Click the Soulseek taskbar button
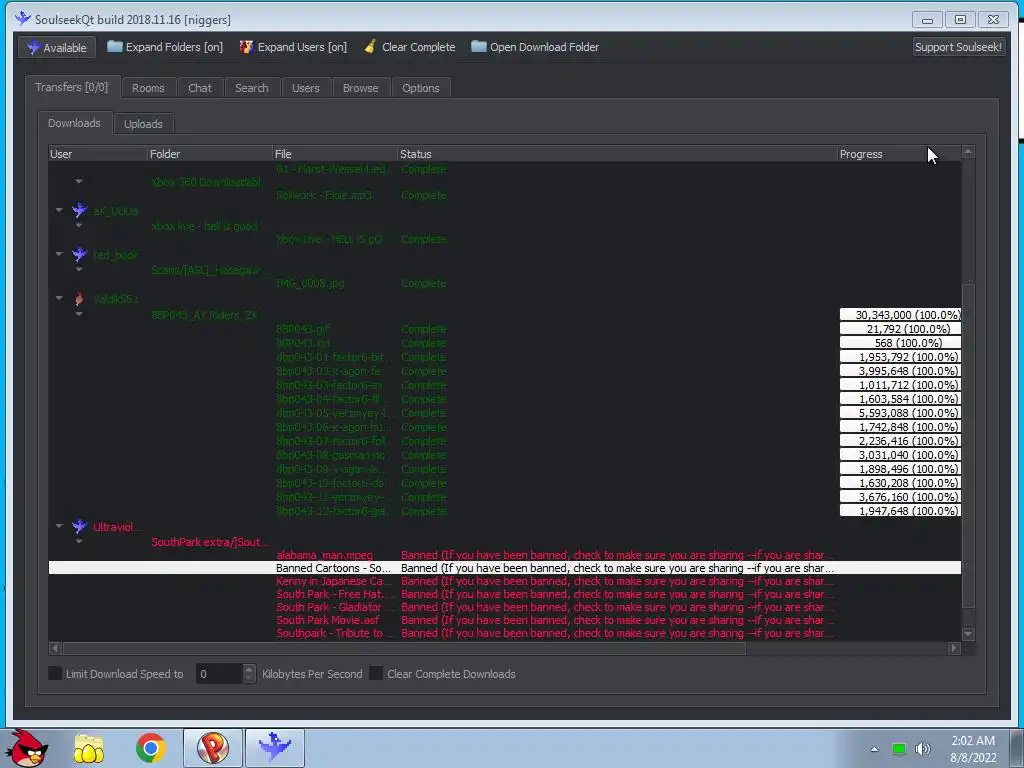1024x768 pixels. (x=274, y=748)
